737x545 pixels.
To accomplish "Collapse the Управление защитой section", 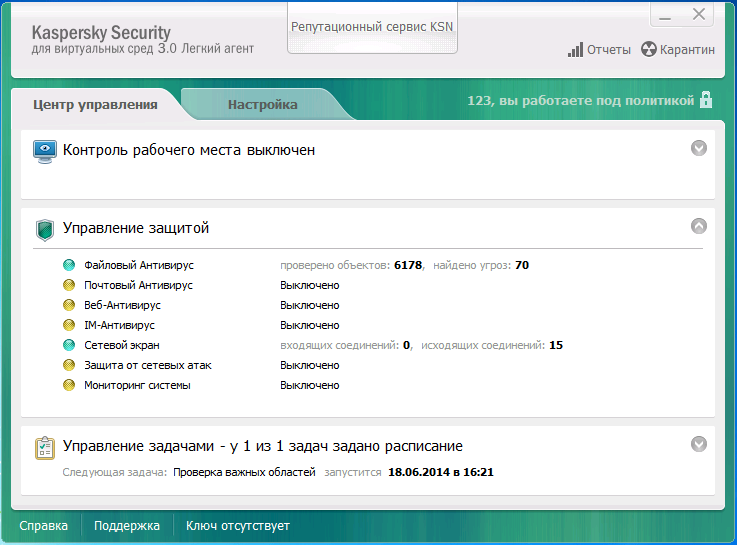I will [699, 226].
